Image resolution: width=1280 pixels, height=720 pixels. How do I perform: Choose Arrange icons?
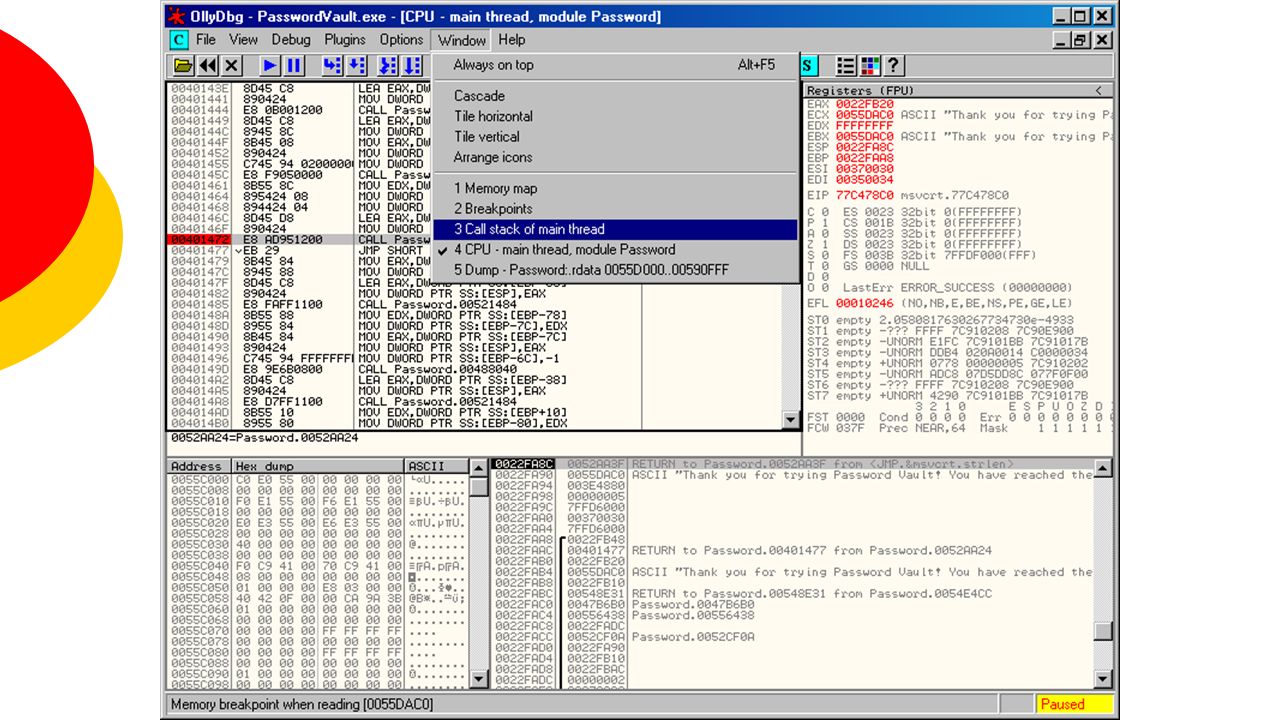(x=615, y=157)
